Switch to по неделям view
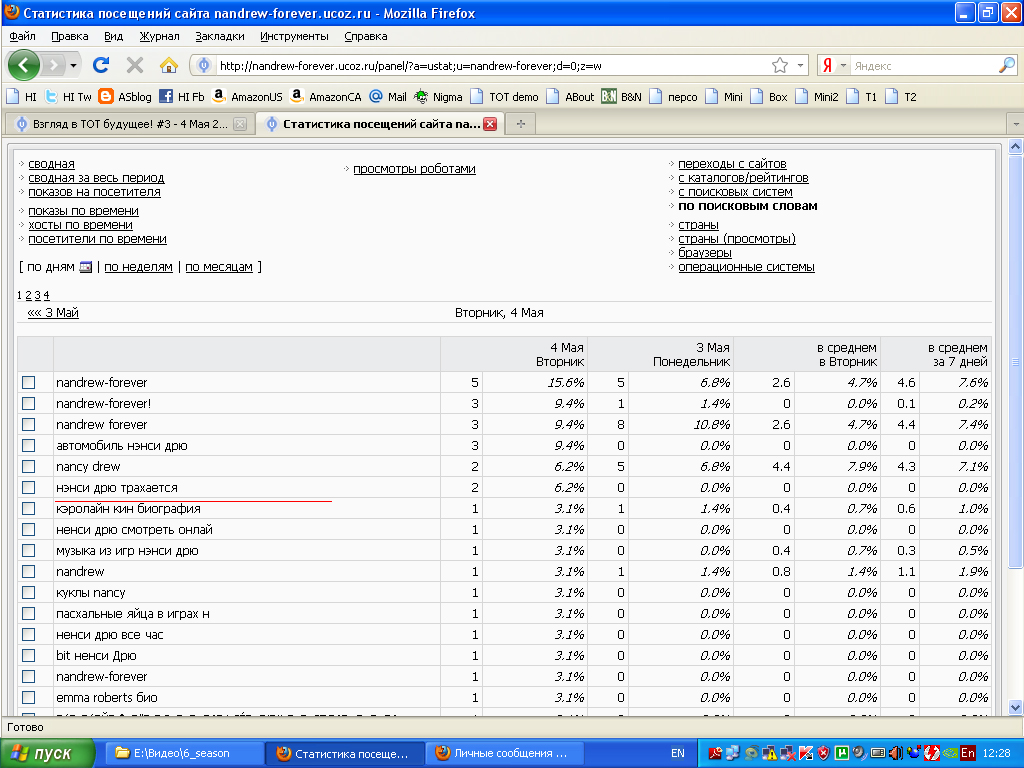The image size is (1024, 768). tap(138, 266)
